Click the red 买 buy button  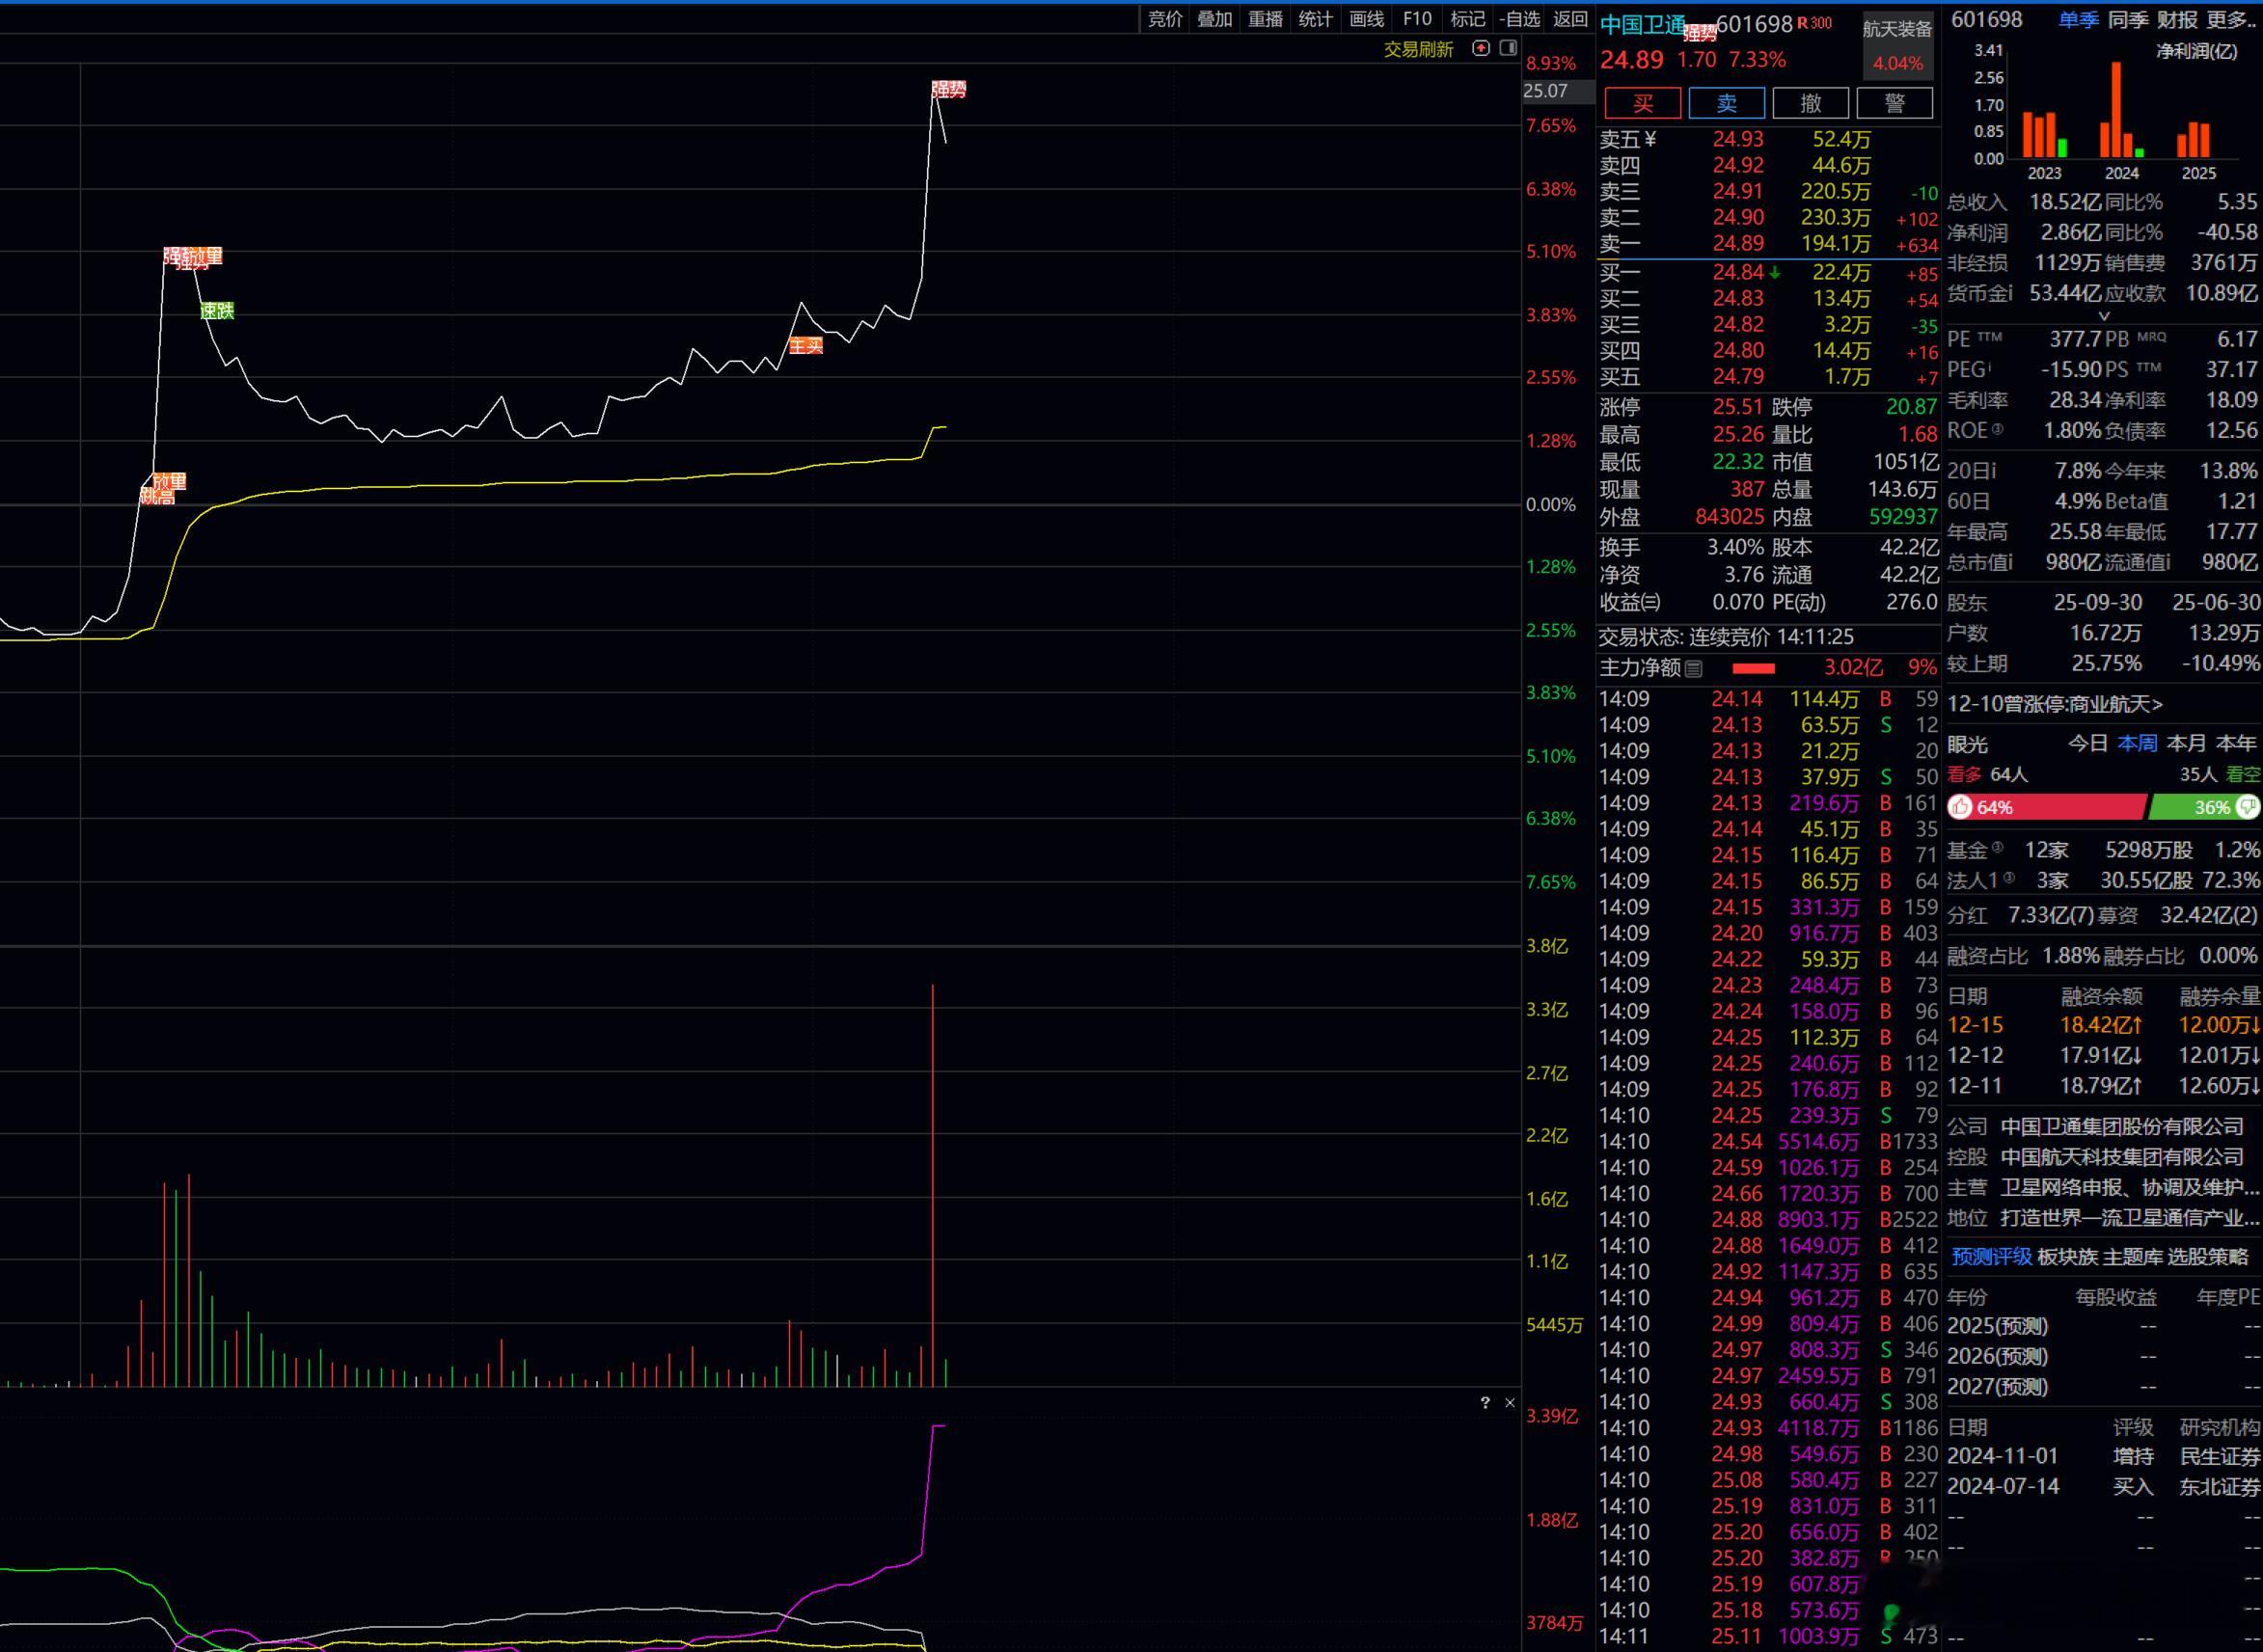click(1642, 104)
